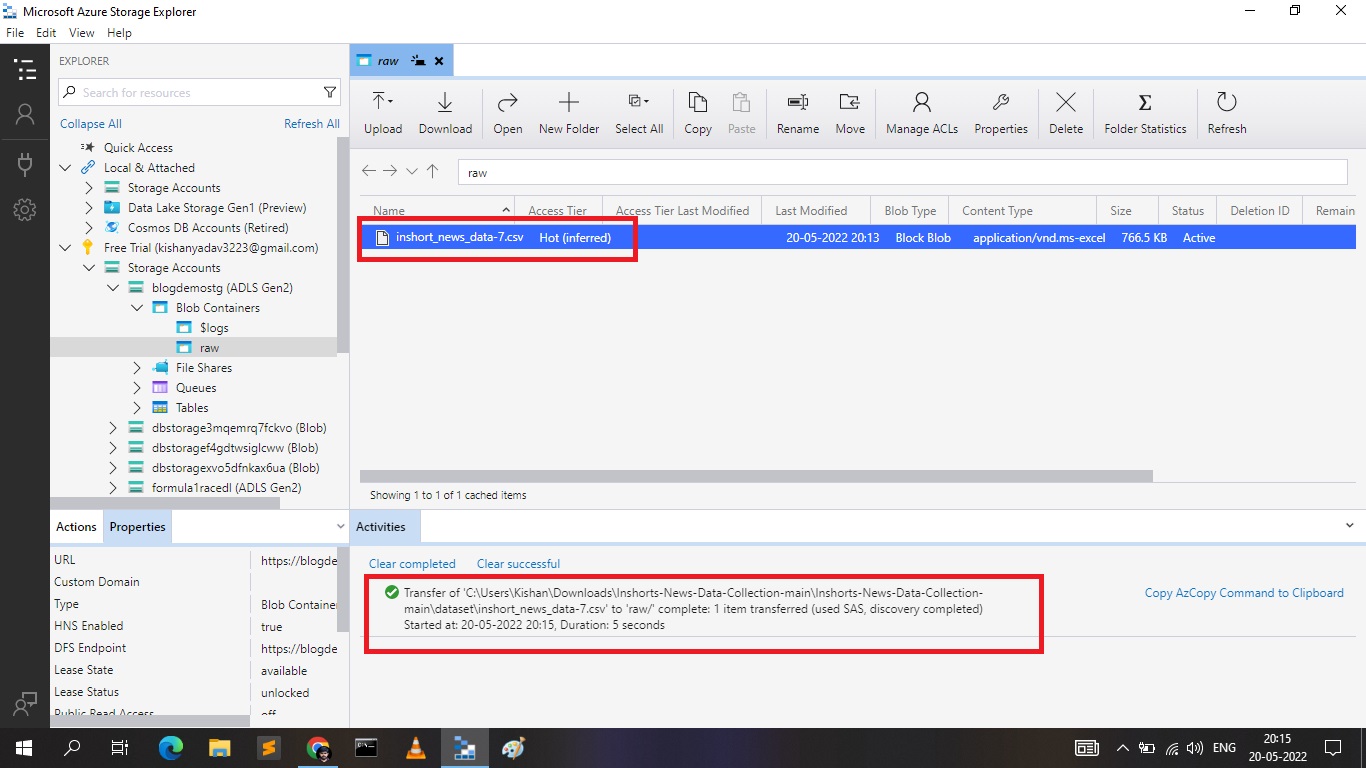Select the inshort_news_data-7.csv file row

tap(858, 238)
